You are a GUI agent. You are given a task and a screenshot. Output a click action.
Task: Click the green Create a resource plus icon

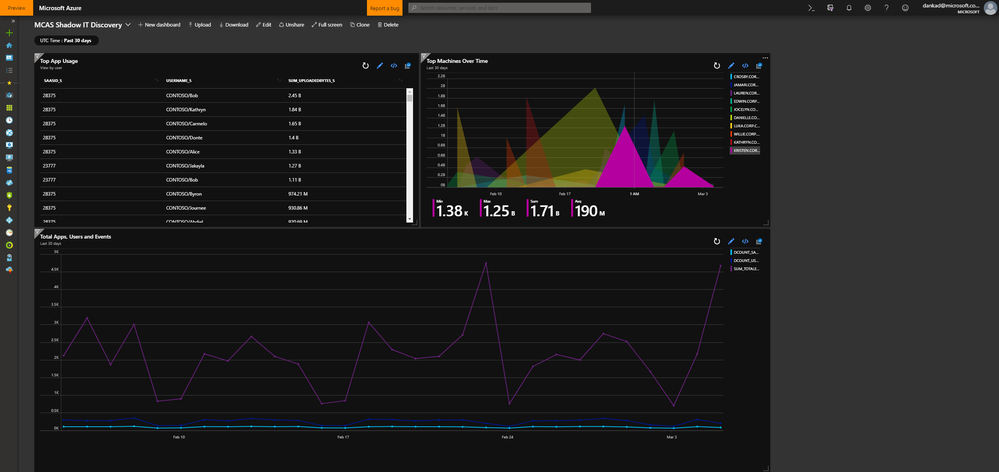pos(9,32)
